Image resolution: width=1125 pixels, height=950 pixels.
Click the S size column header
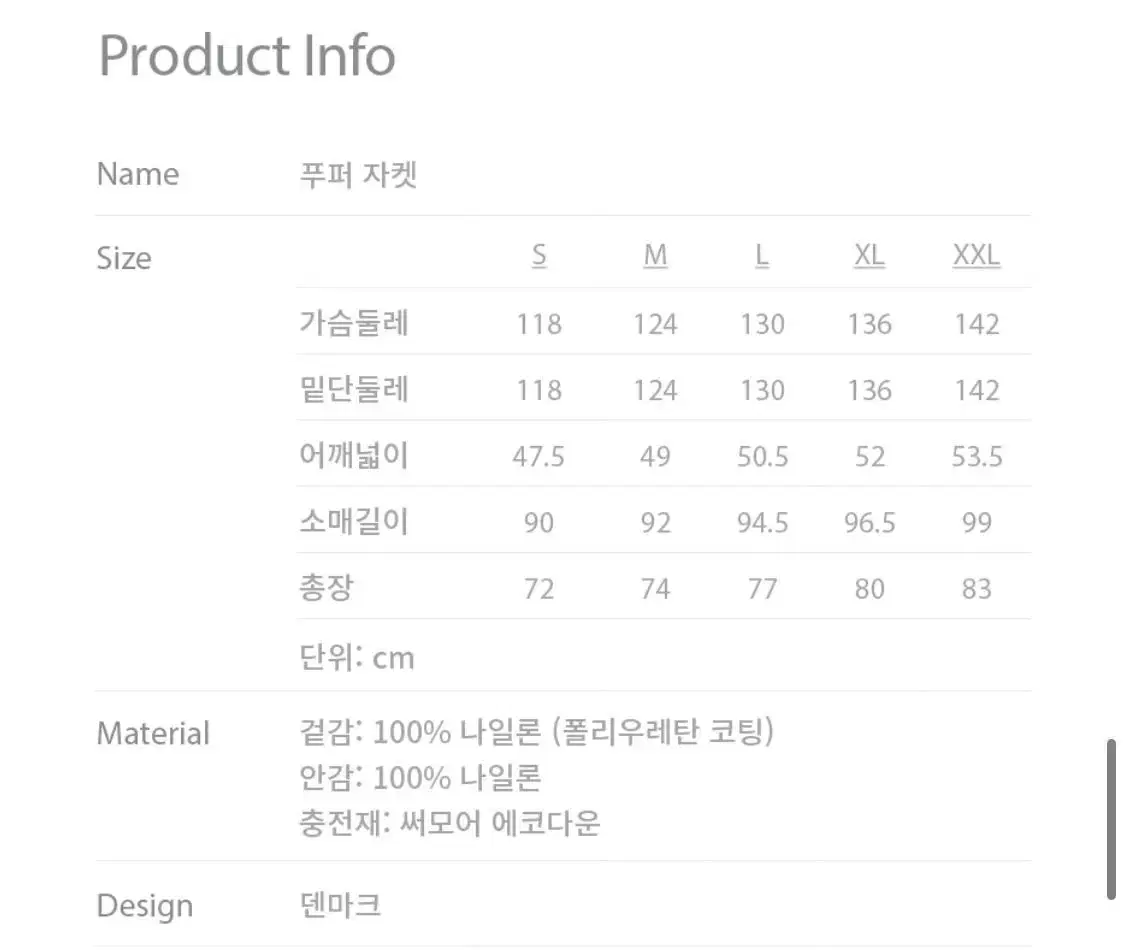539,256
